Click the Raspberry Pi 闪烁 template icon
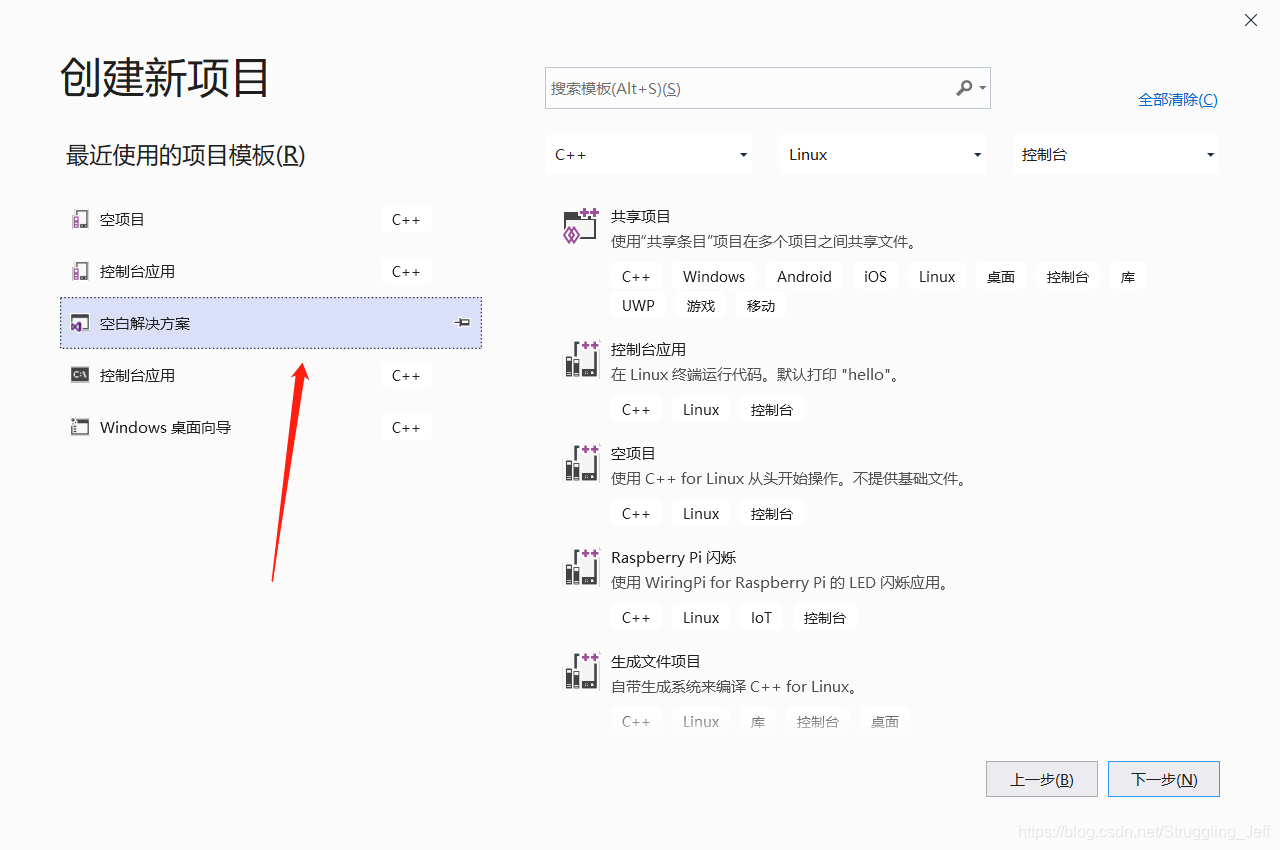The width and height of the screenshot is (1280, 850). point(581,567)
